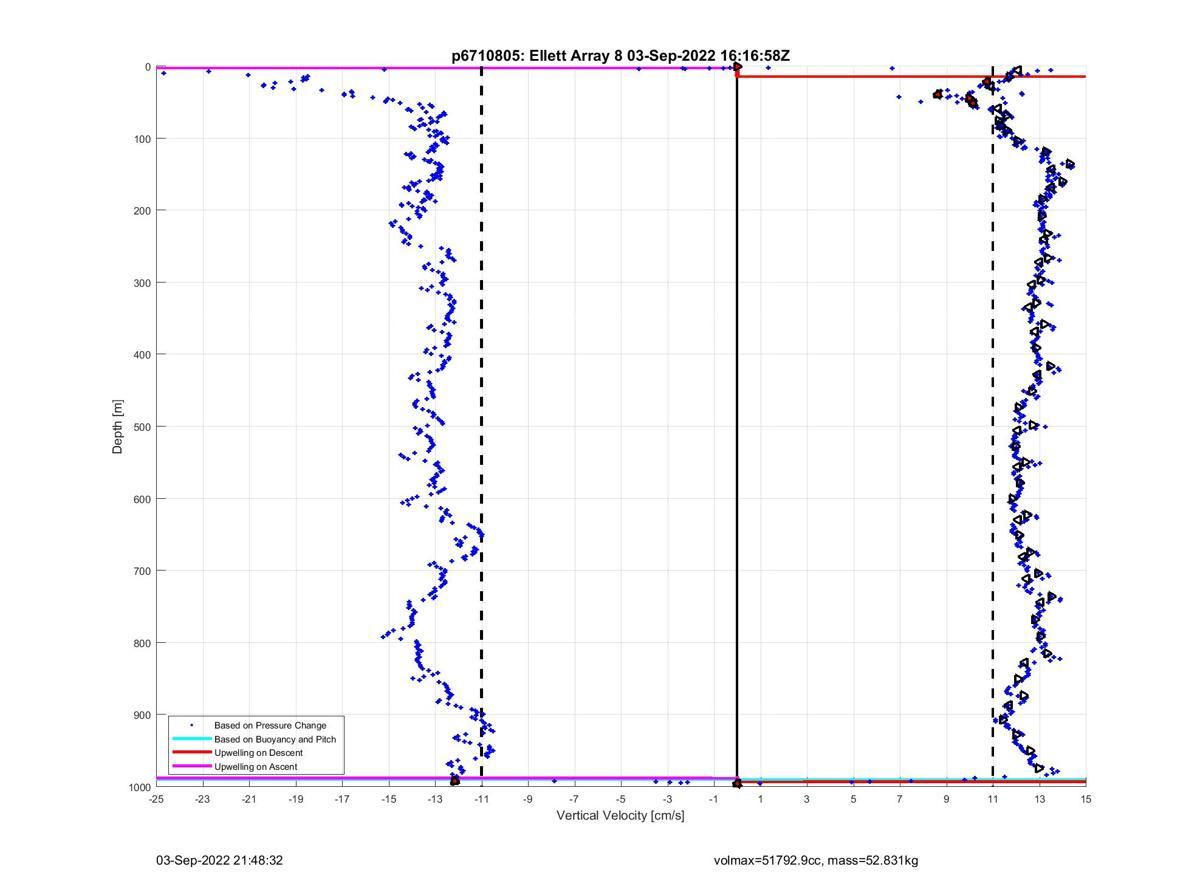The height and width of the screenshot is (885, 1200).
Task: Click x-axis tick label '15'
Action: (x=1086, y=799)
